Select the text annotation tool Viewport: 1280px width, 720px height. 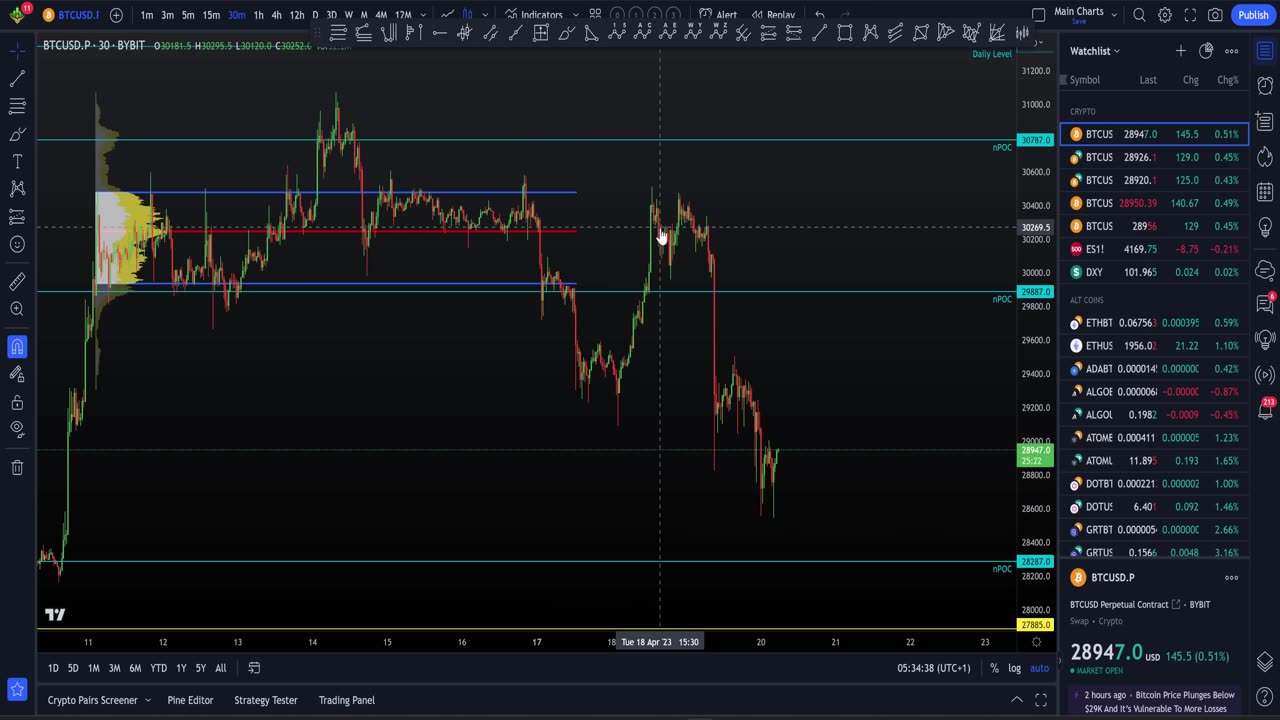17,161
